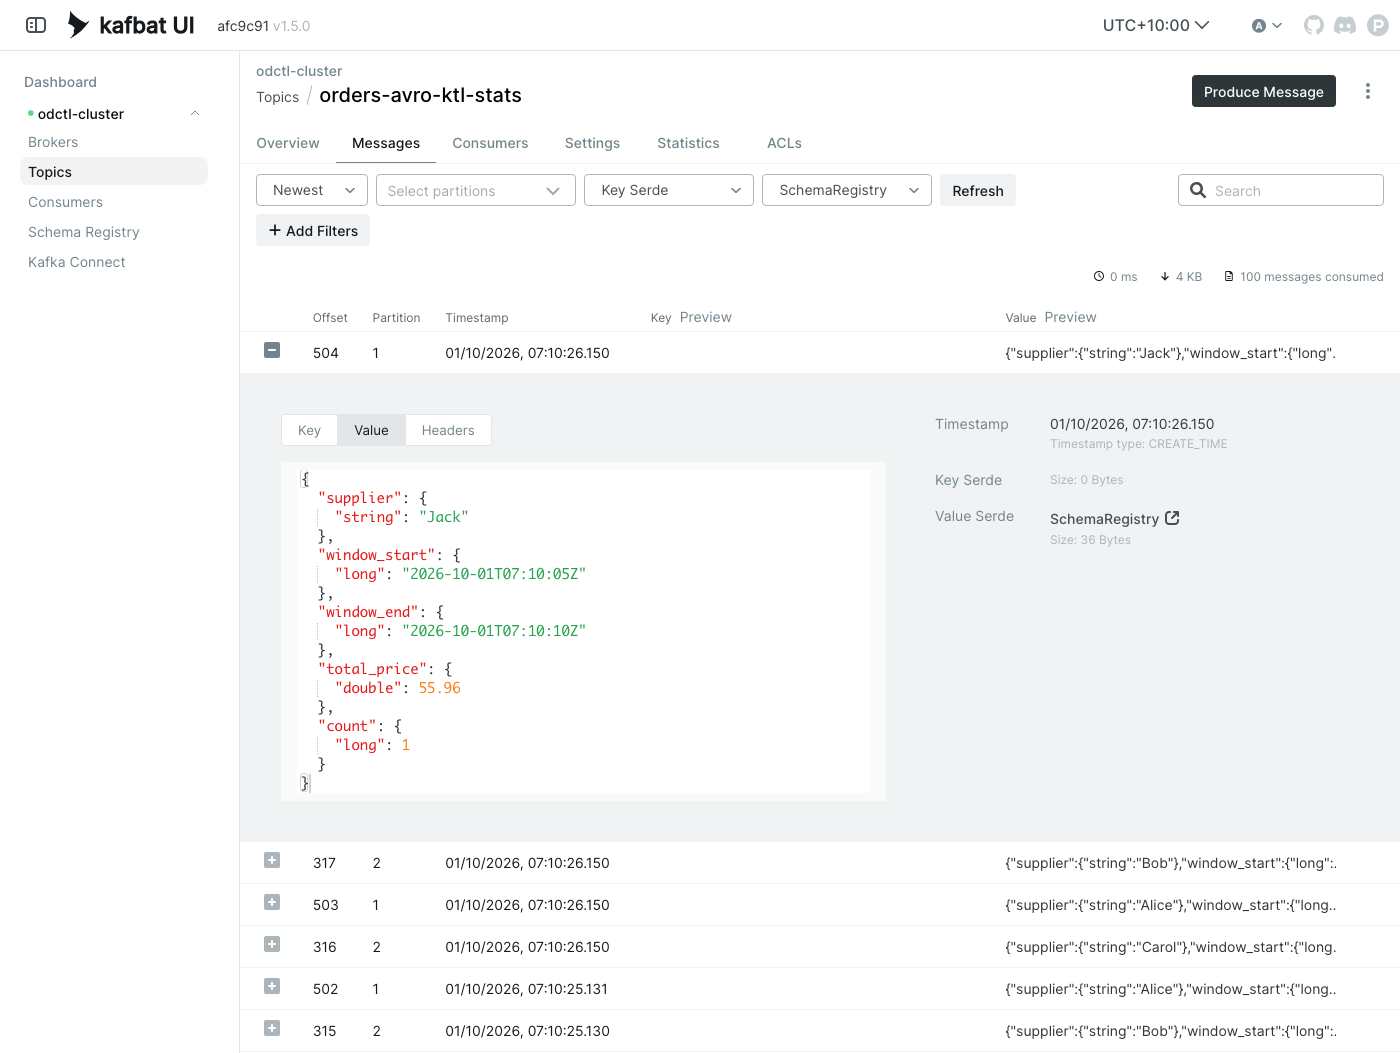
Task: Toggle the sidebar panel icon
Action: pyautogui.click(x=36, y=25)
